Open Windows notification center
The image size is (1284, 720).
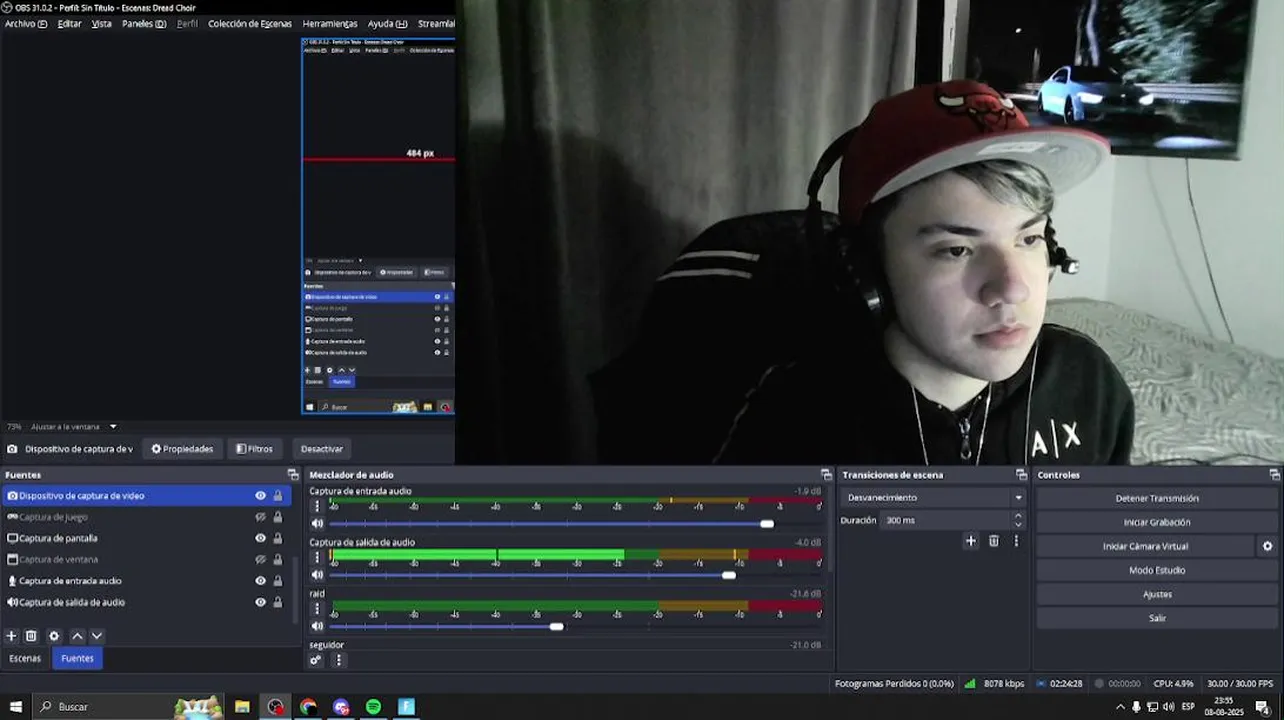coord(1262,707)
